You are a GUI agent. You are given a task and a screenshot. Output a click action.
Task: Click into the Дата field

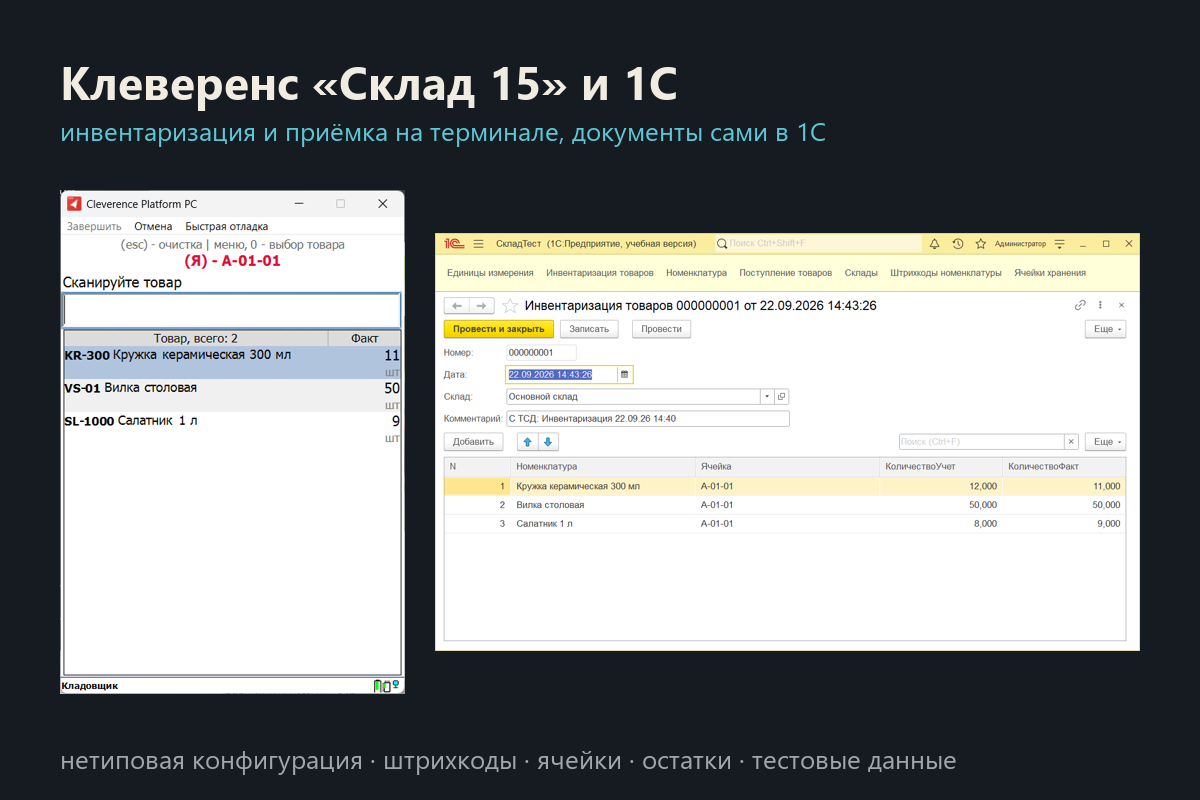562,375
